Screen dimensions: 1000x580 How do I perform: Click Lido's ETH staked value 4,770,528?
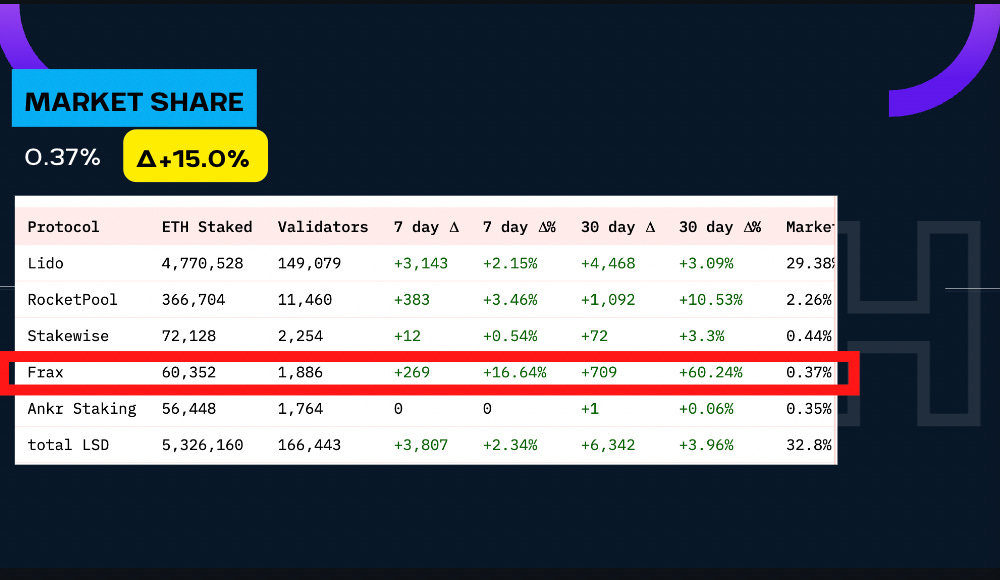(x=202, y=264)
